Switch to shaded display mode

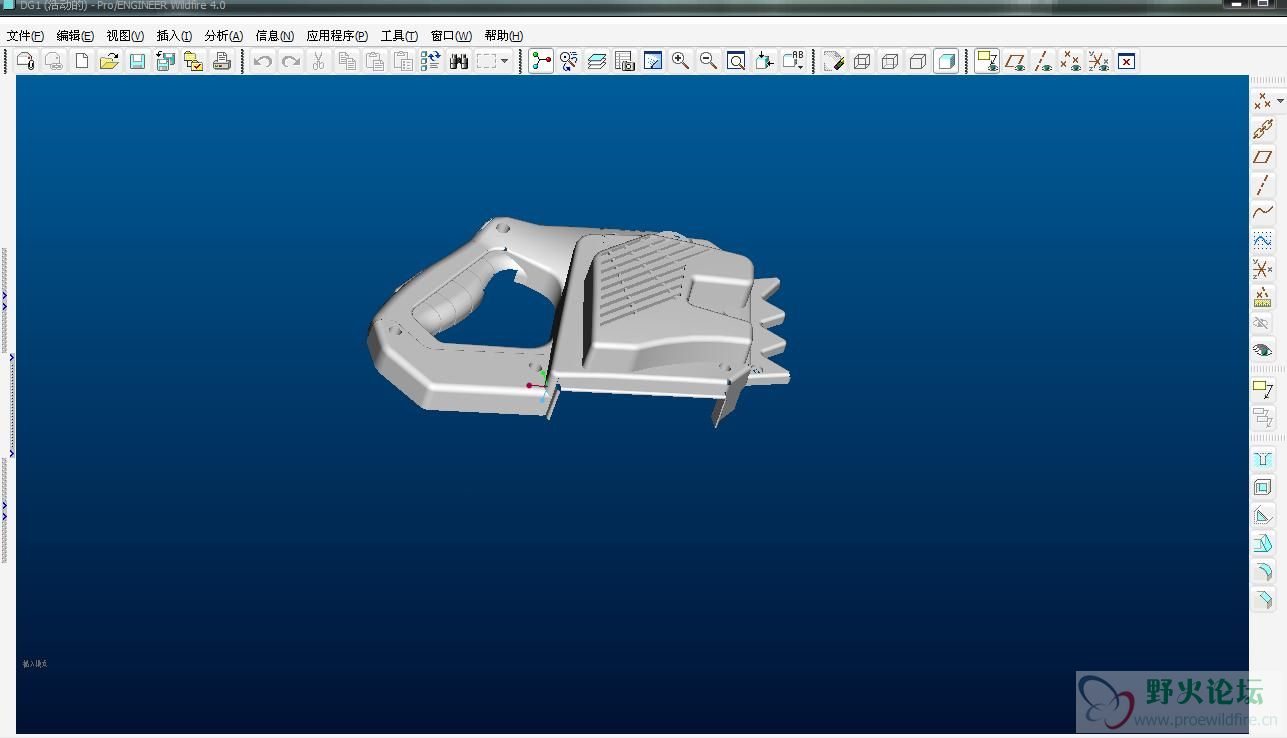tap(946, 61)
